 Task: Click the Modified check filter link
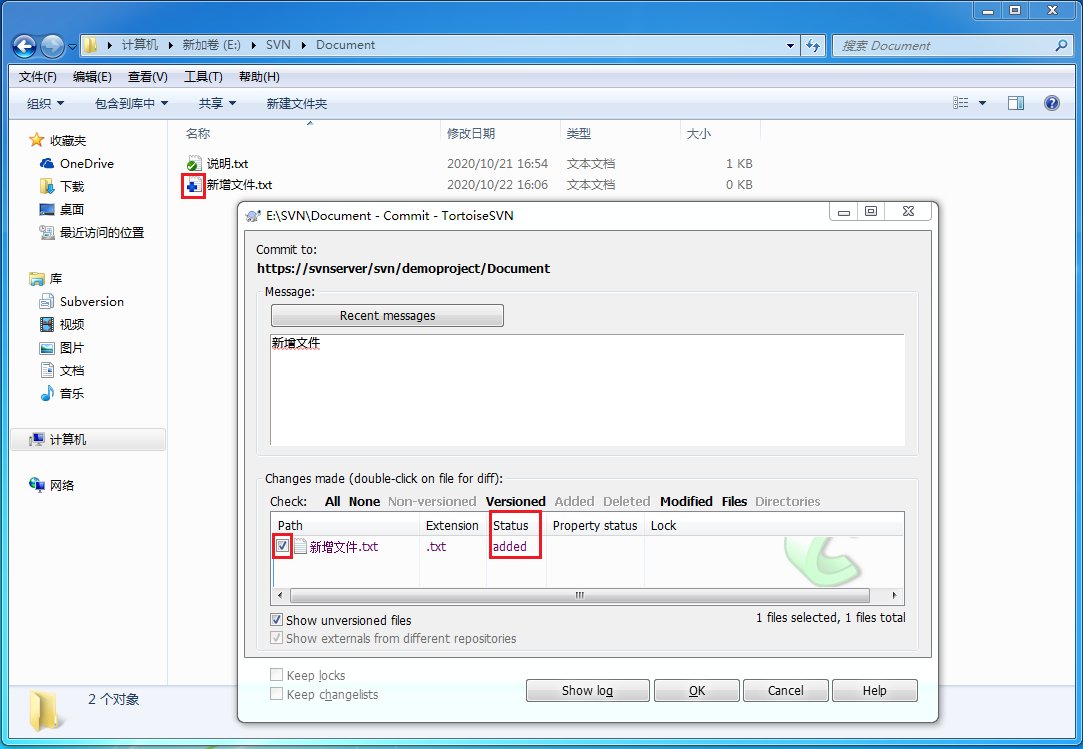pyautogui.click(x=686, y=501)
